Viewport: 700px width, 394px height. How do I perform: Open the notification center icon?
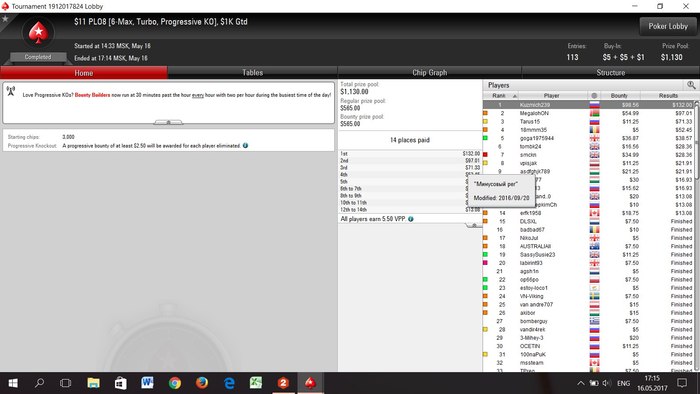(x=682, y=383)
